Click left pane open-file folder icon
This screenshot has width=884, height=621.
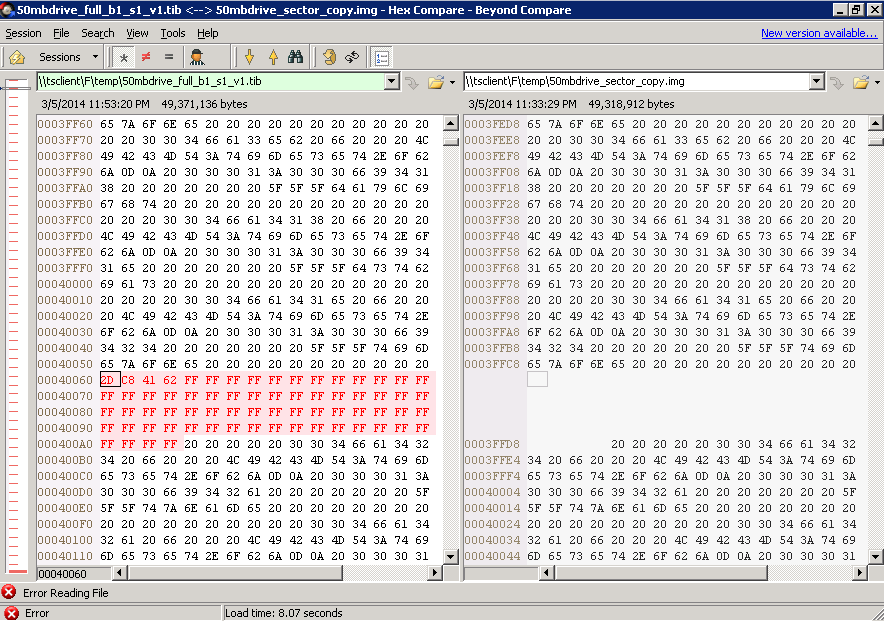(435, 83)
